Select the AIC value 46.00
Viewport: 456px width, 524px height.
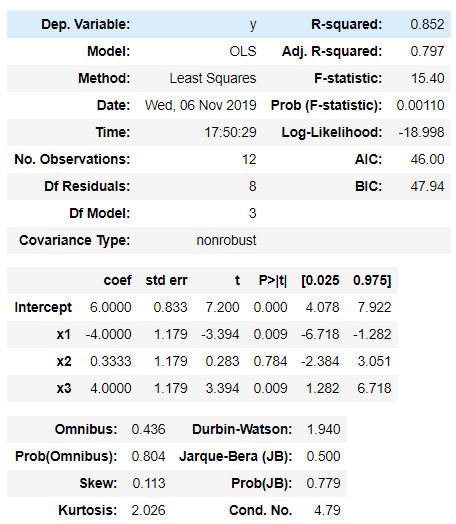coord(428,159)
